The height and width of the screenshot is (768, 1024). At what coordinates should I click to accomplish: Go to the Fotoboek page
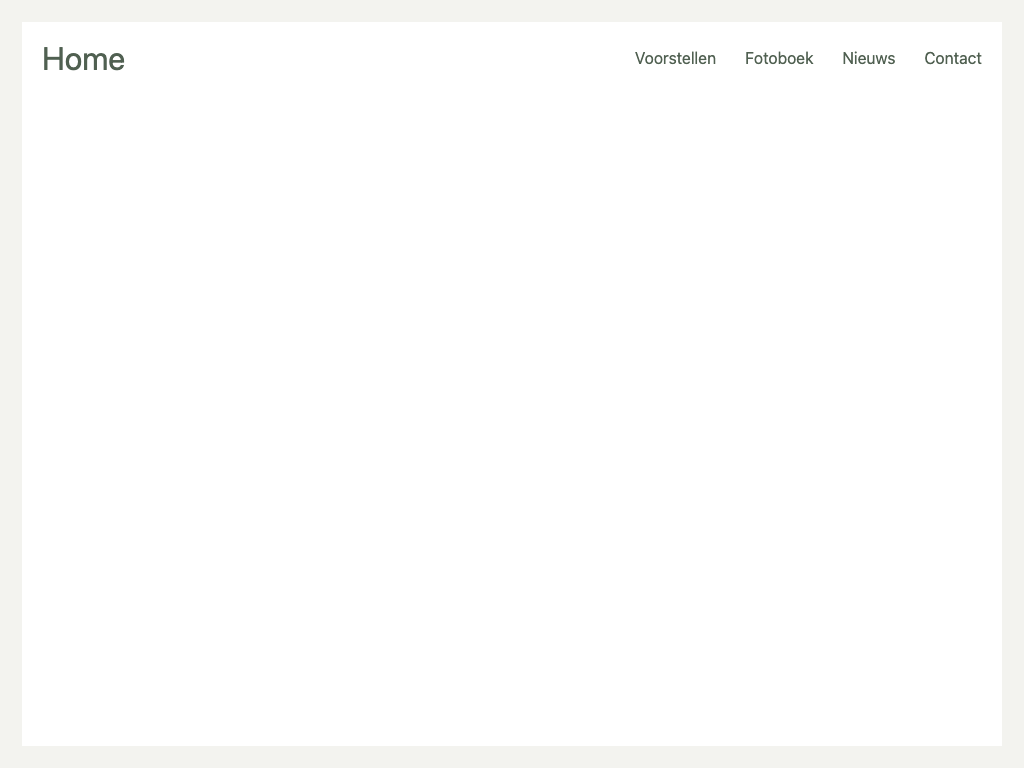(779, 58)
